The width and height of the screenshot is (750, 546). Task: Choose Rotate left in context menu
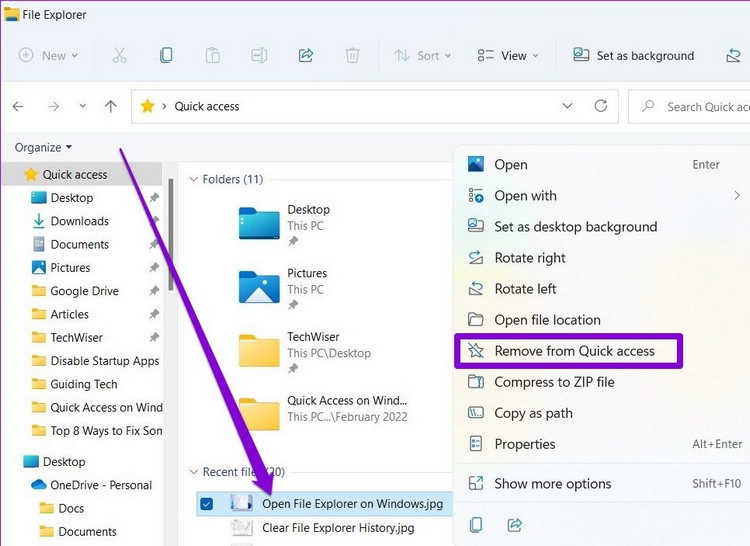click(602, 289)
